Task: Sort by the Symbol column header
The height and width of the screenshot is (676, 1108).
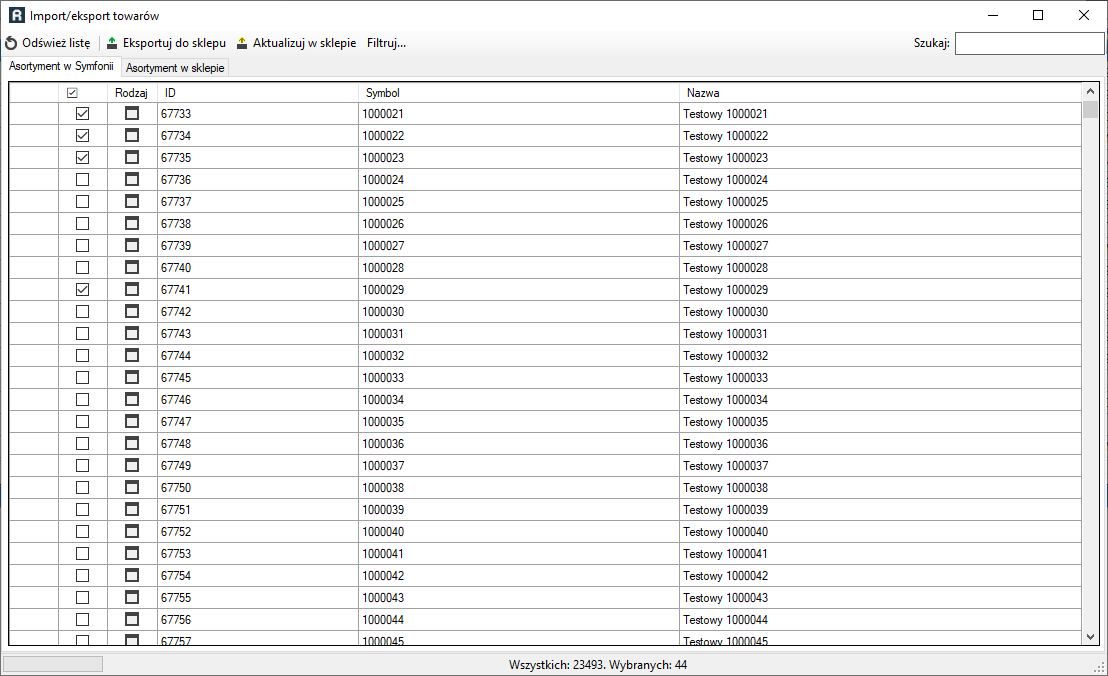Action: coord(519,93)
